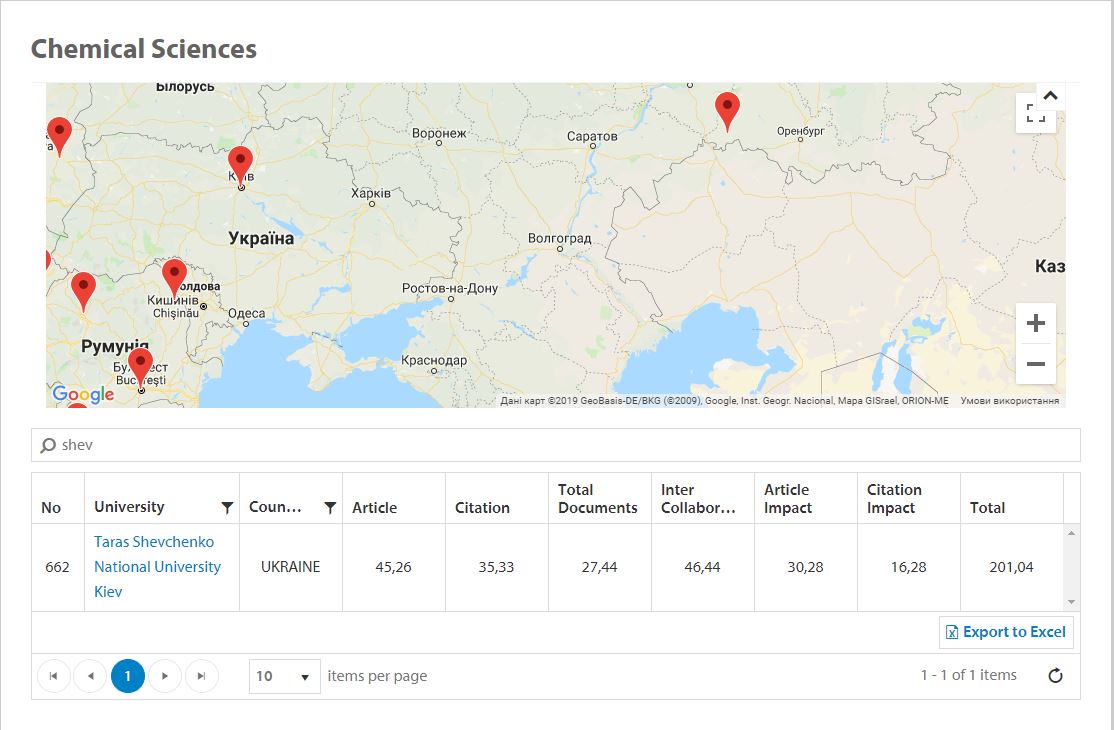Select the rank number 662 cell
This screenshot has width=1114, height=730.
(x=58, y=567)
